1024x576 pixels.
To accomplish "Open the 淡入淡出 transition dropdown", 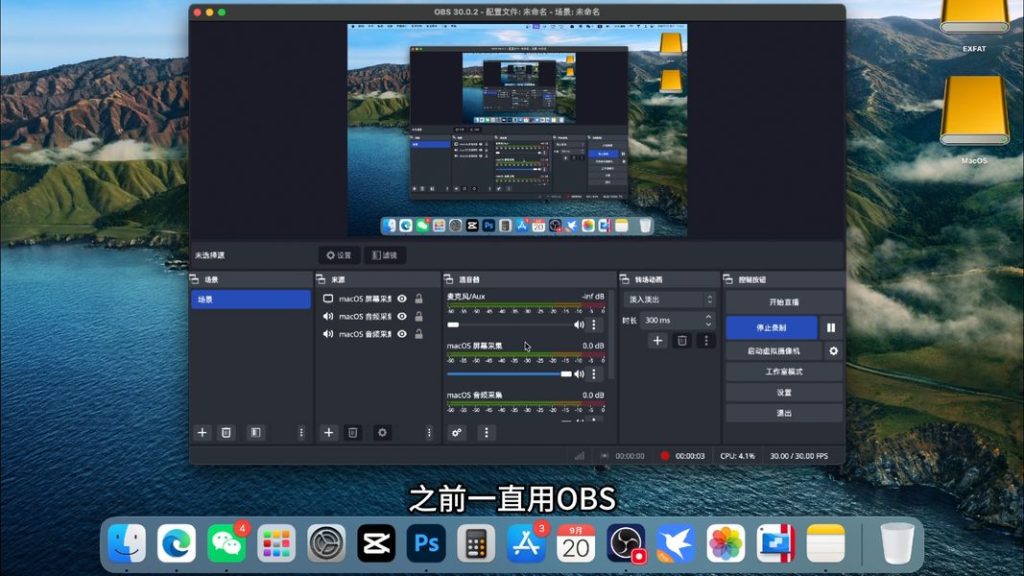I will point(669,299).
